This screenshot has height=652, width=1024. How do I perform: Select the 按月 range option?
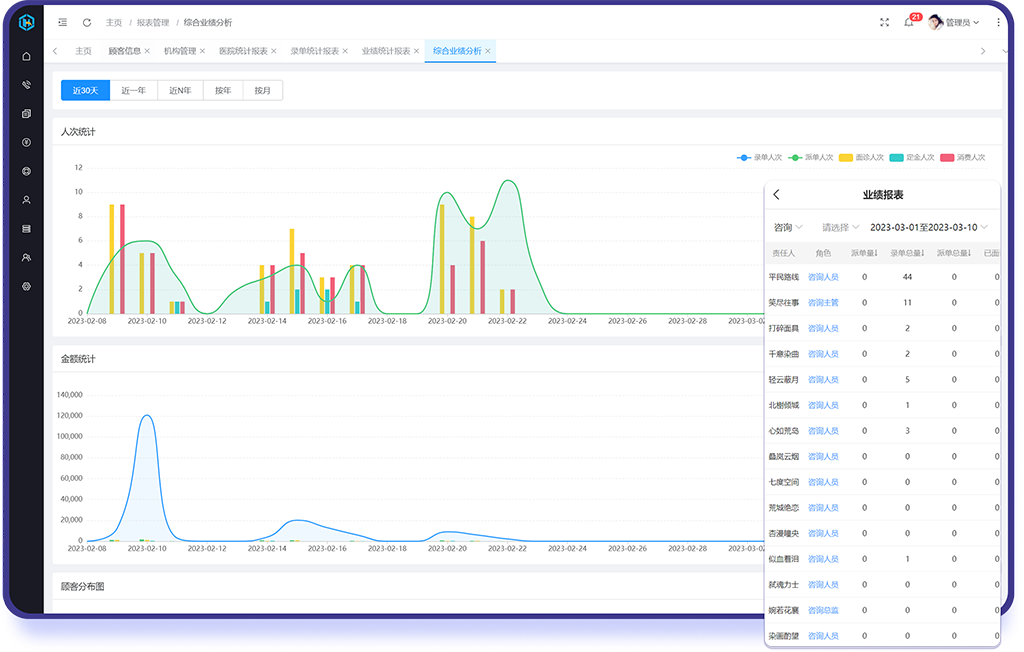[263, 91]
